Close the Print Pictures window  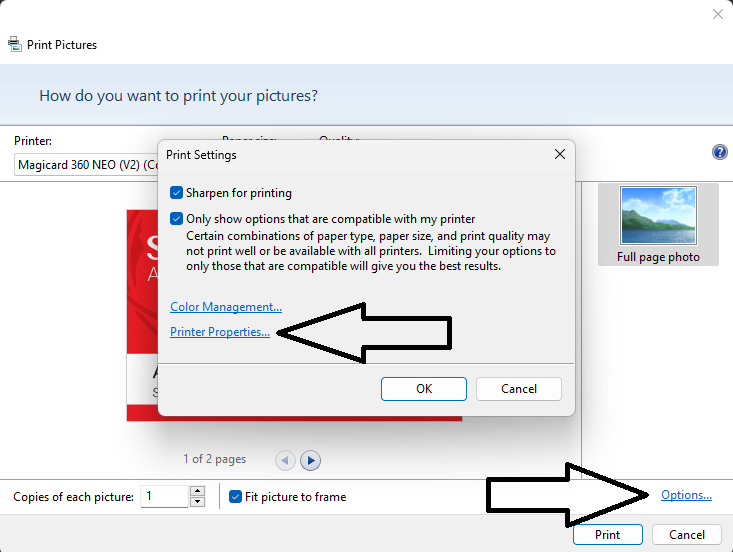click(x=717, y=14)
